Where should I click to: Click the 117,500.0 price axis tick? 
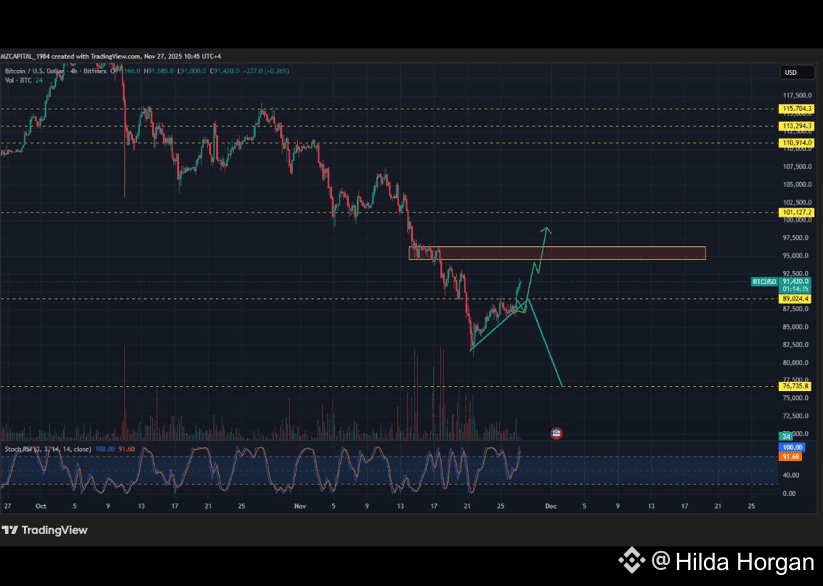click(798, 96)
